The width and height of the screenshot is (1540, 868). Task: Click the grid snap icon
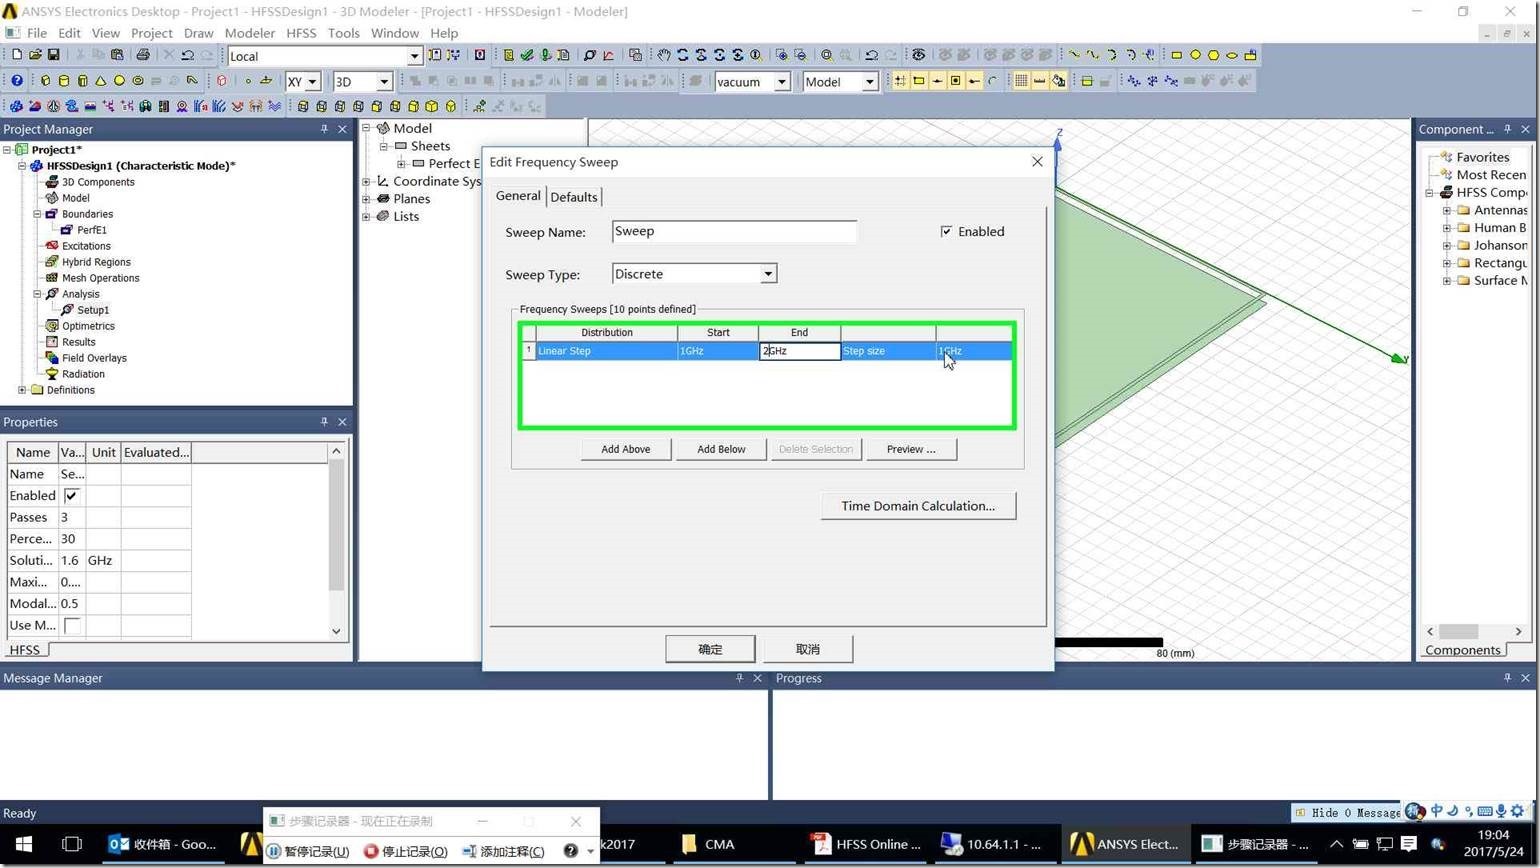[900, 81]
